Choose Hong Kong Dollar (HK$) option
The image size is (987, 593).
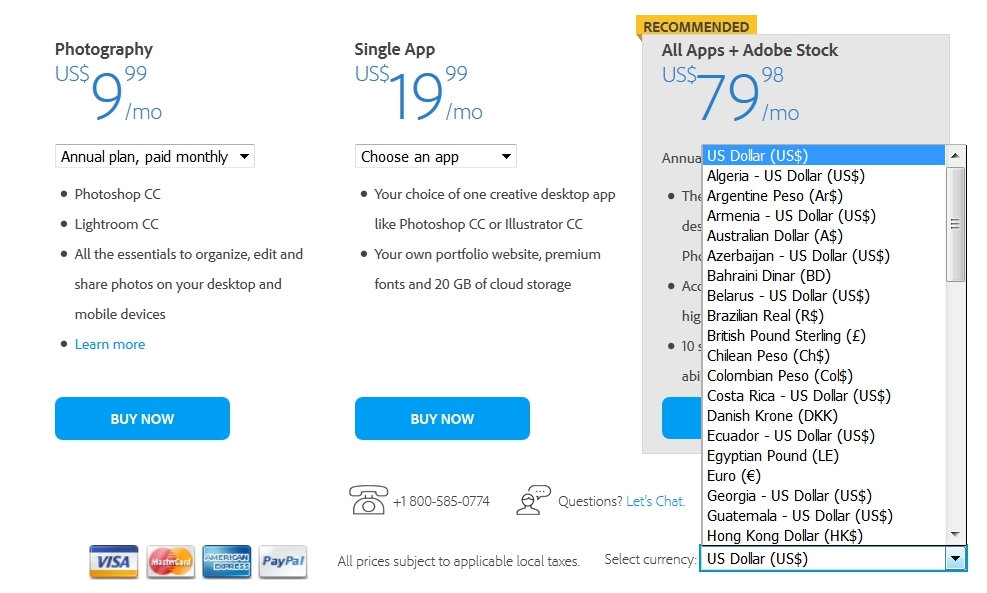click(785, 536)
